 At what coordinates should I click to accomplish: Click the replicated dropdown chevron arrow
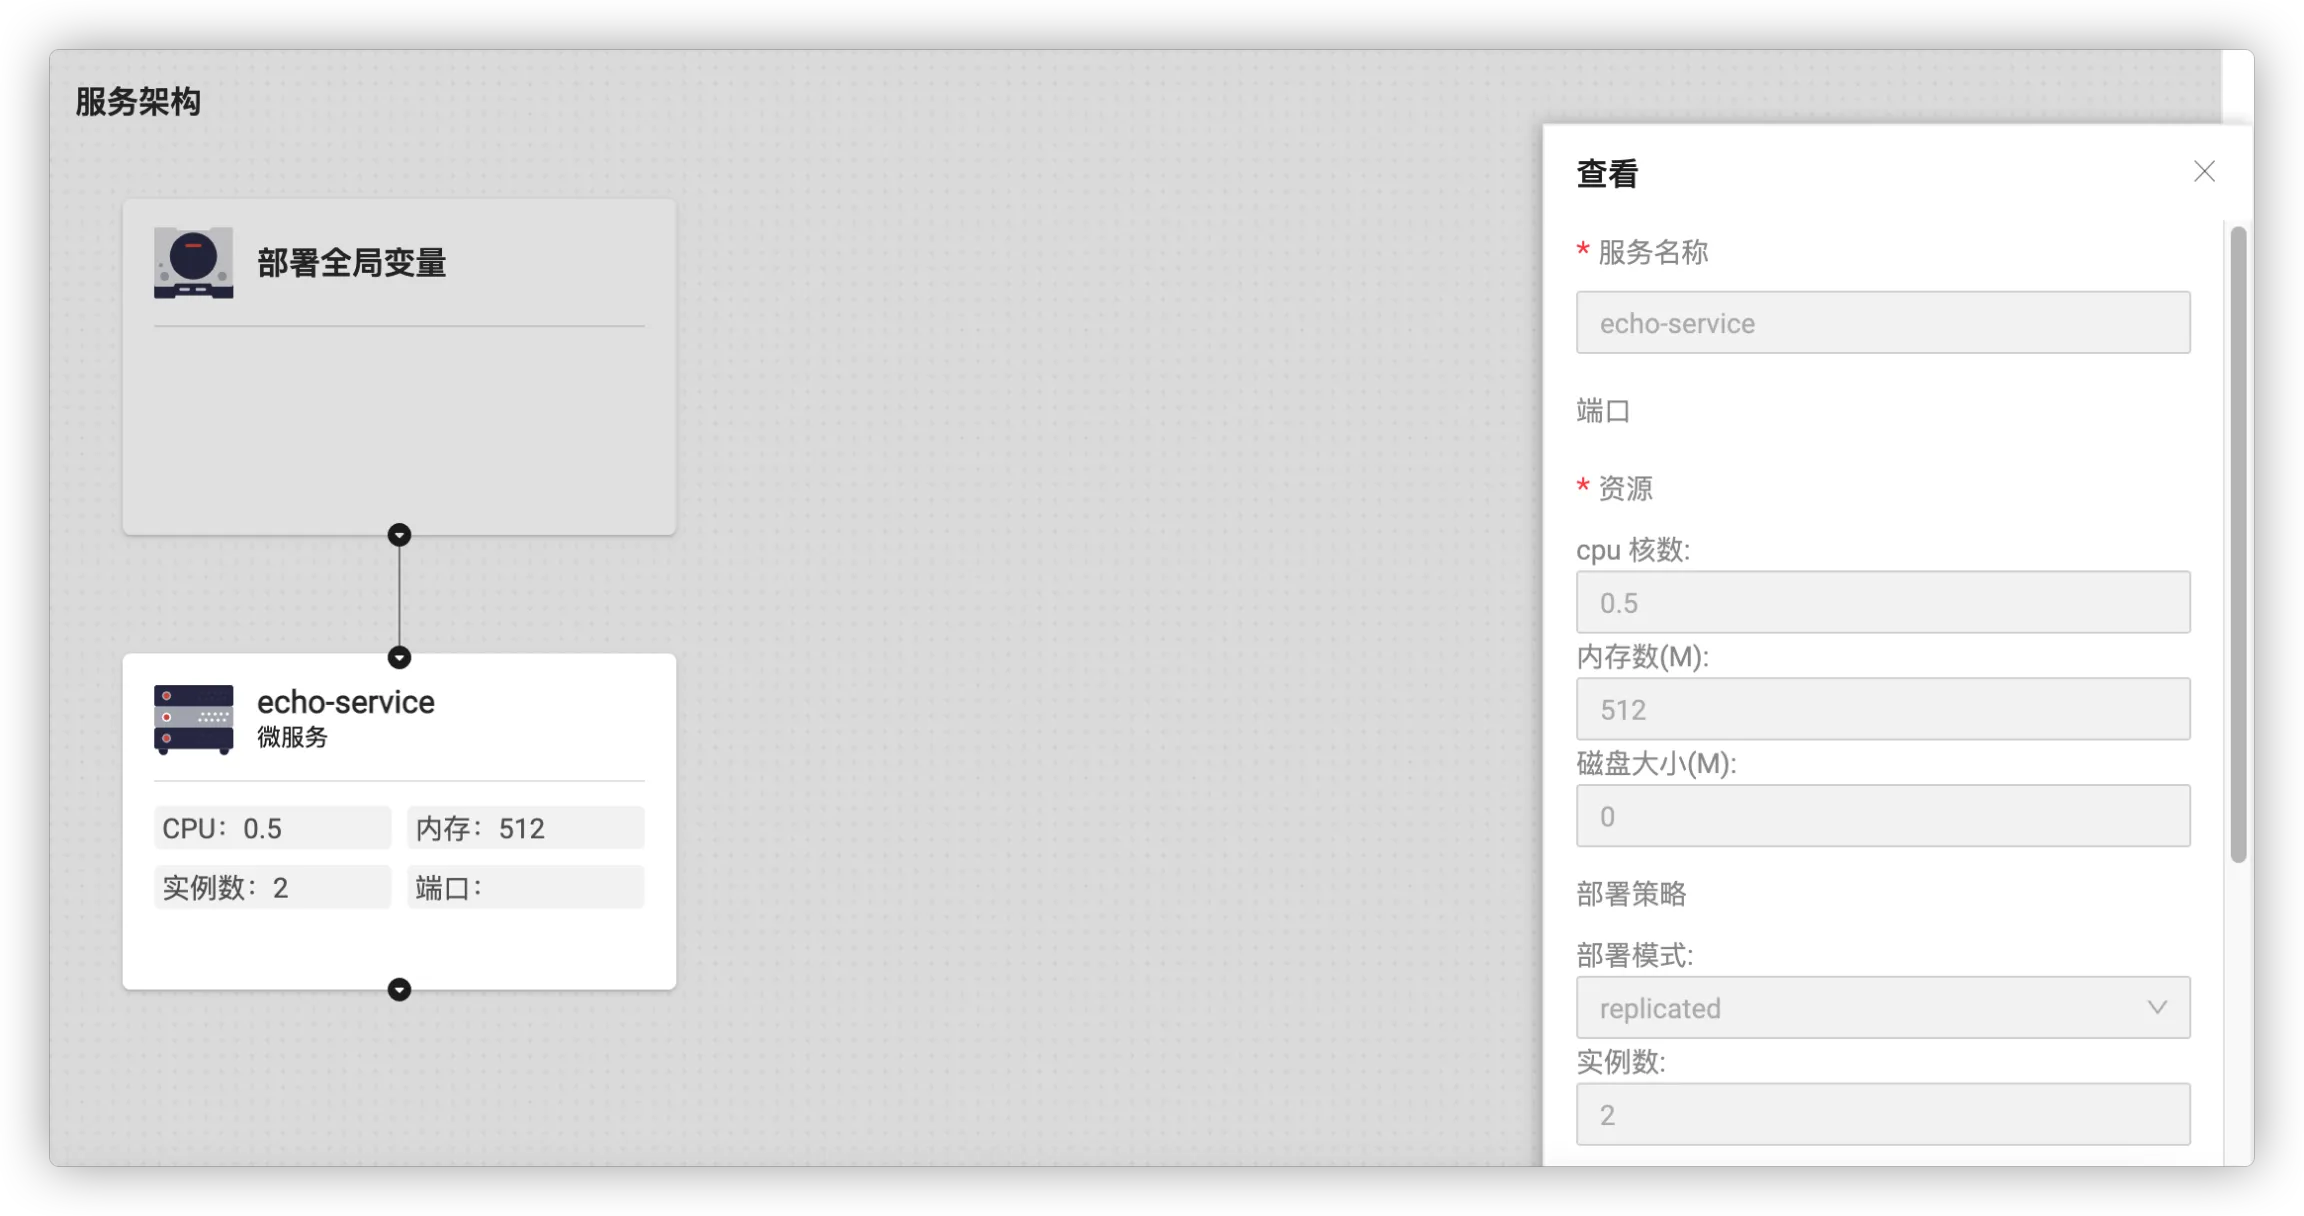pyautogui.click(x=2157, y=1007)
